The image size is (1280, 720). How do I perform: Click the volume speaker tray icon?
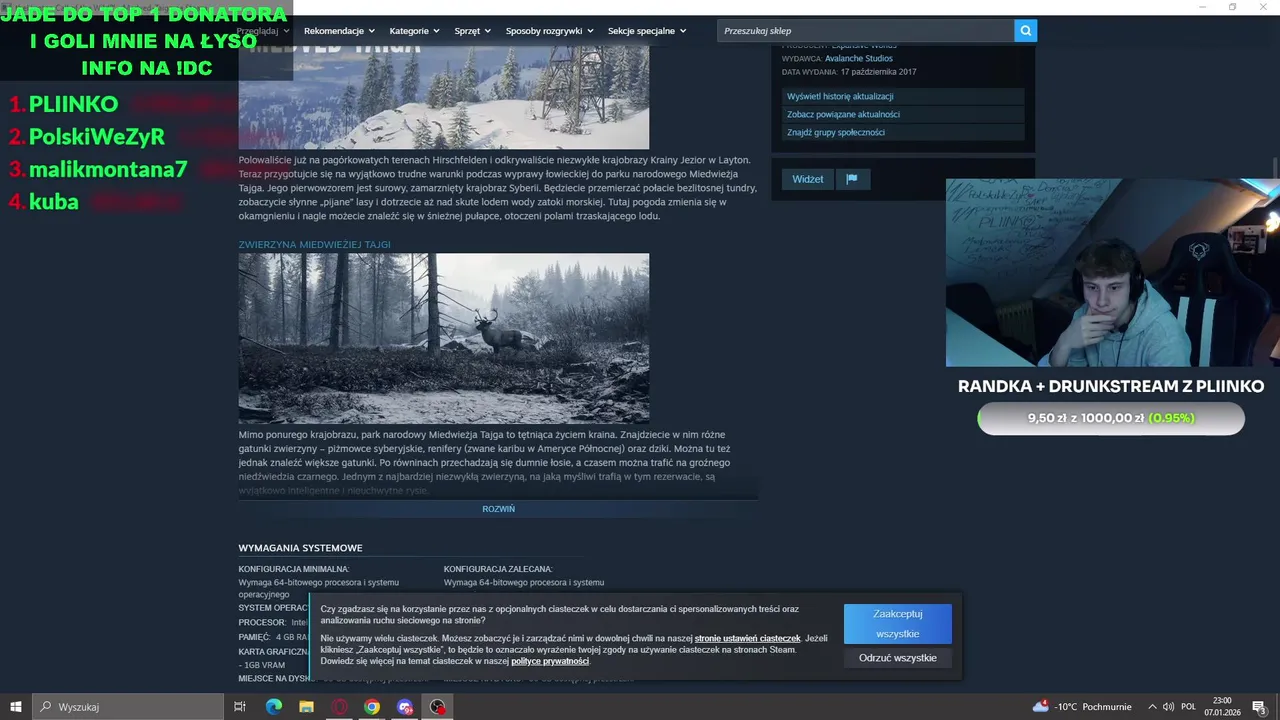[1168, 707]
